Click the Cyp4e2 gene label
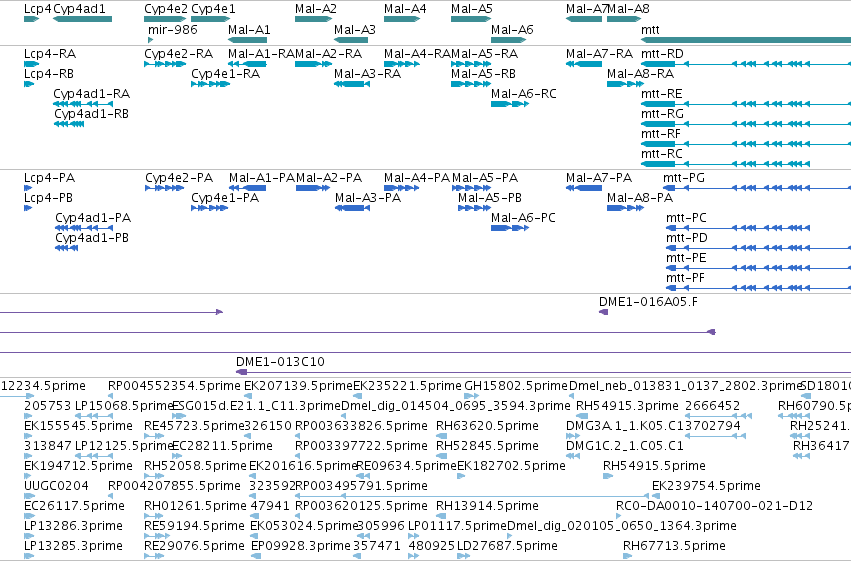Viewport: 851px width, 561px height. [x=166, y=9]
